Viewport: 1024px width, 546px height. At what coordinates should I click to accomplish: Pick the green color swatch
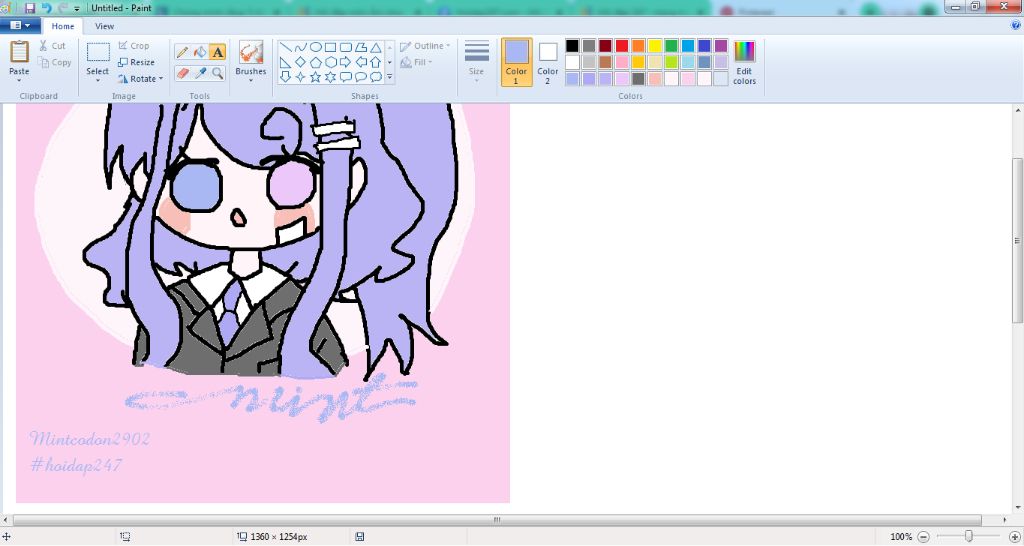point(671,46)
